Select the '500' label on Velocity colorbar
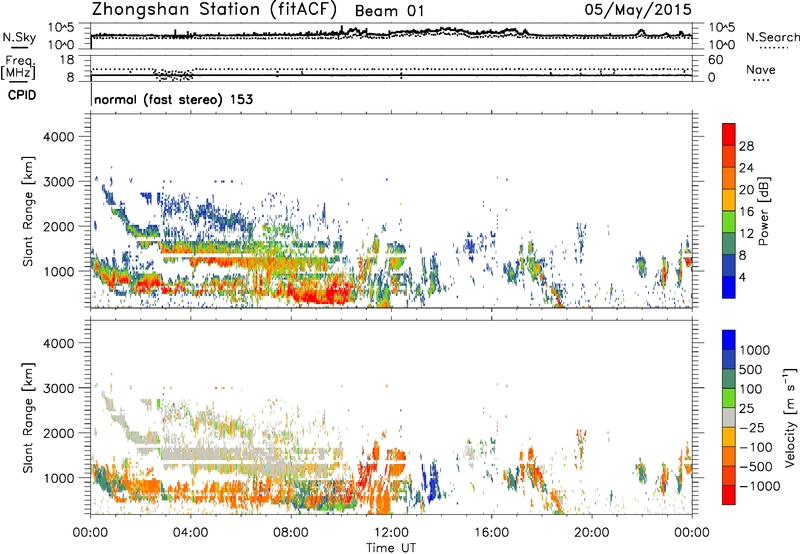The image size is (800, 554). [x=751, y=369]
